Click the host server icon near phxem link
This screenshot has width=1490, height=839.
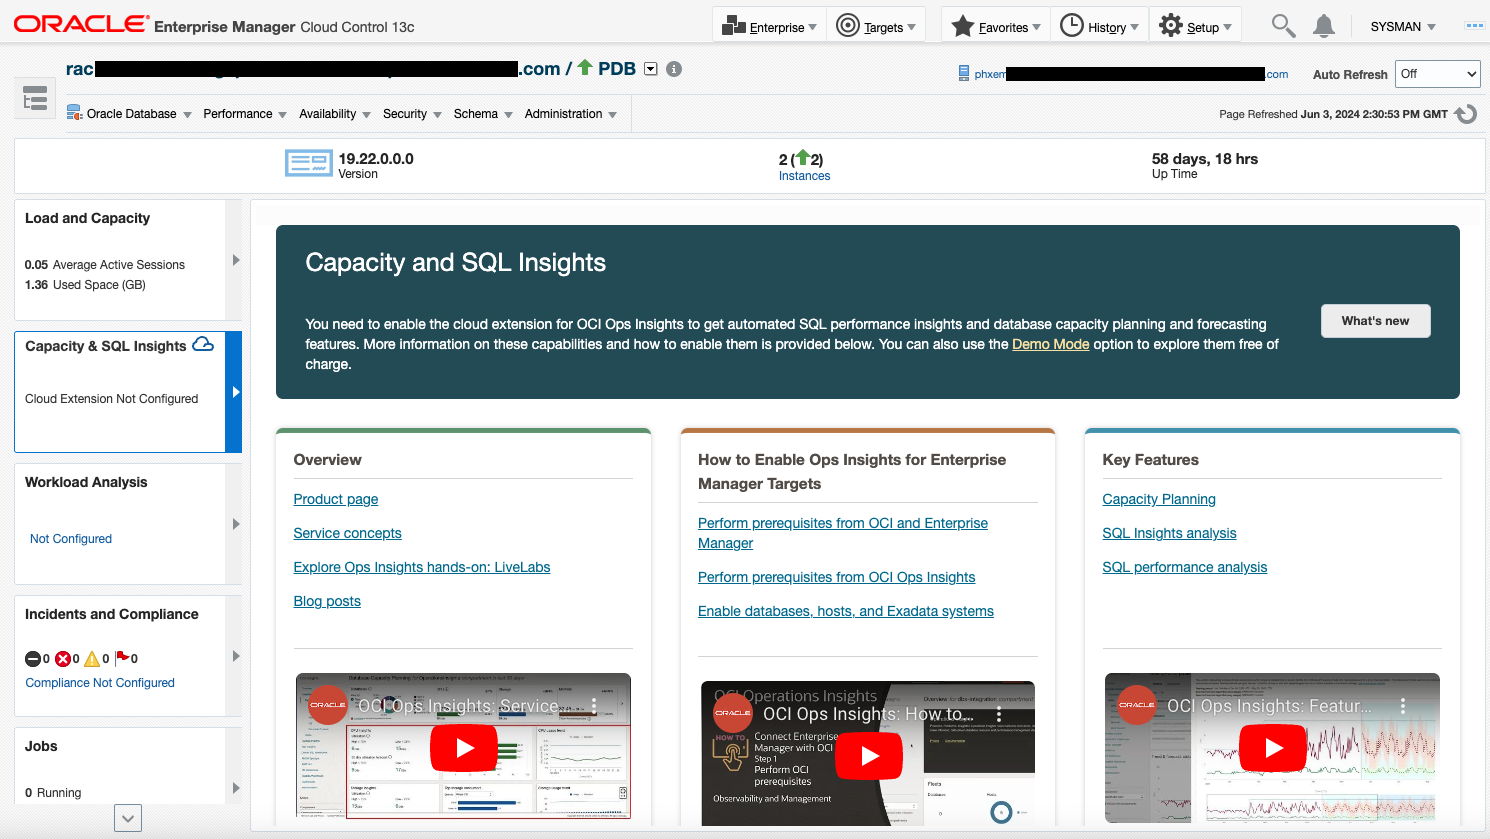(964, 73)
